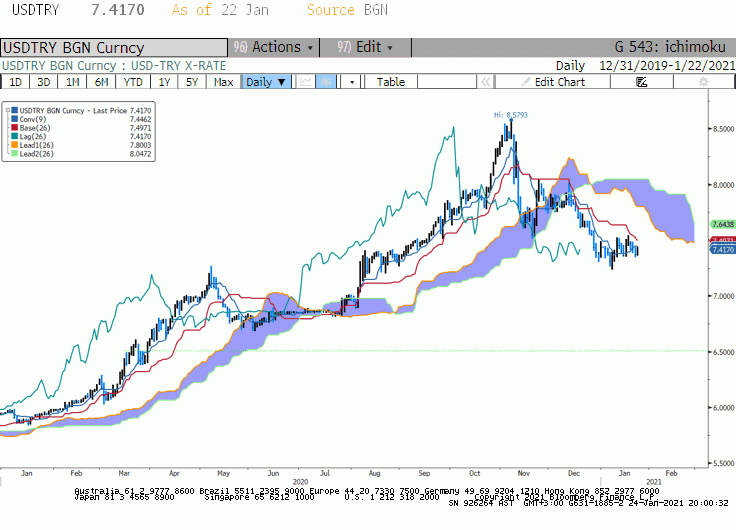Switch to the YTD range tab
This screenshot has width=736, height=530.
coord(133,82)
